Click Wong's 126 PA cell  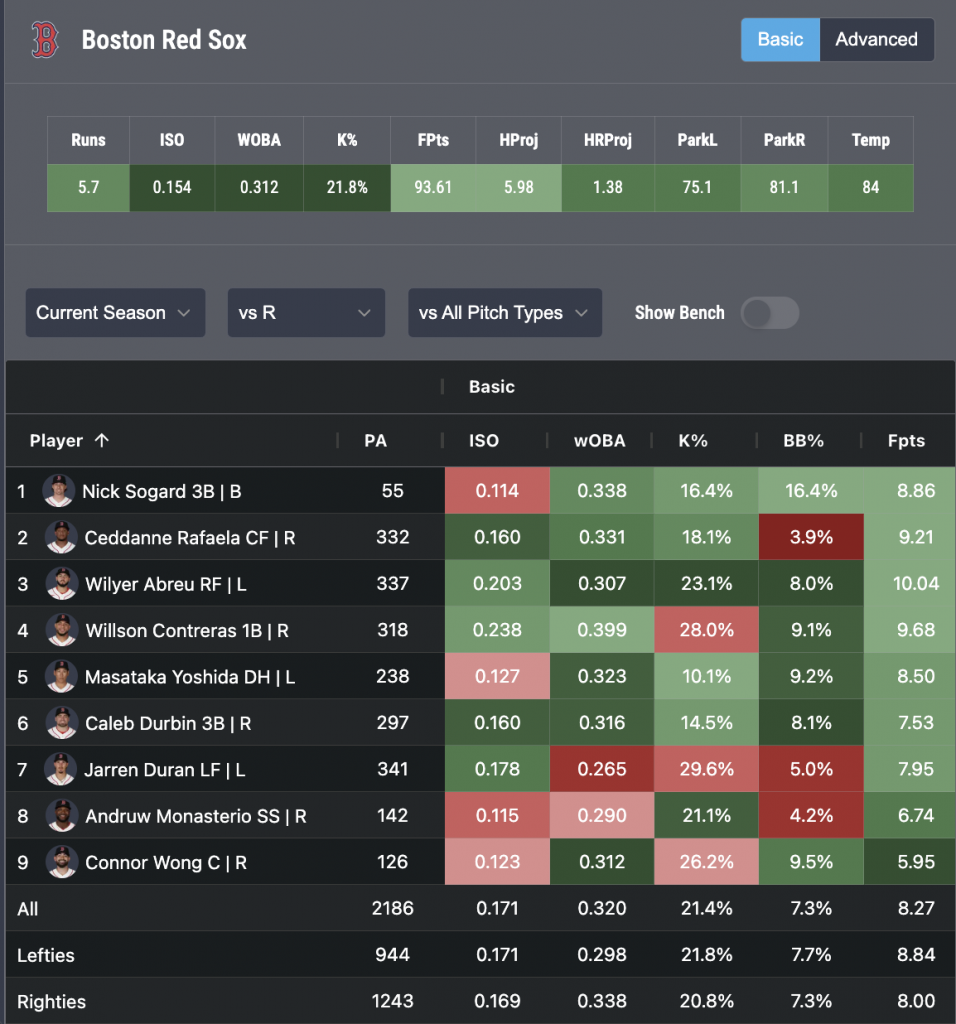pos(392,861)
